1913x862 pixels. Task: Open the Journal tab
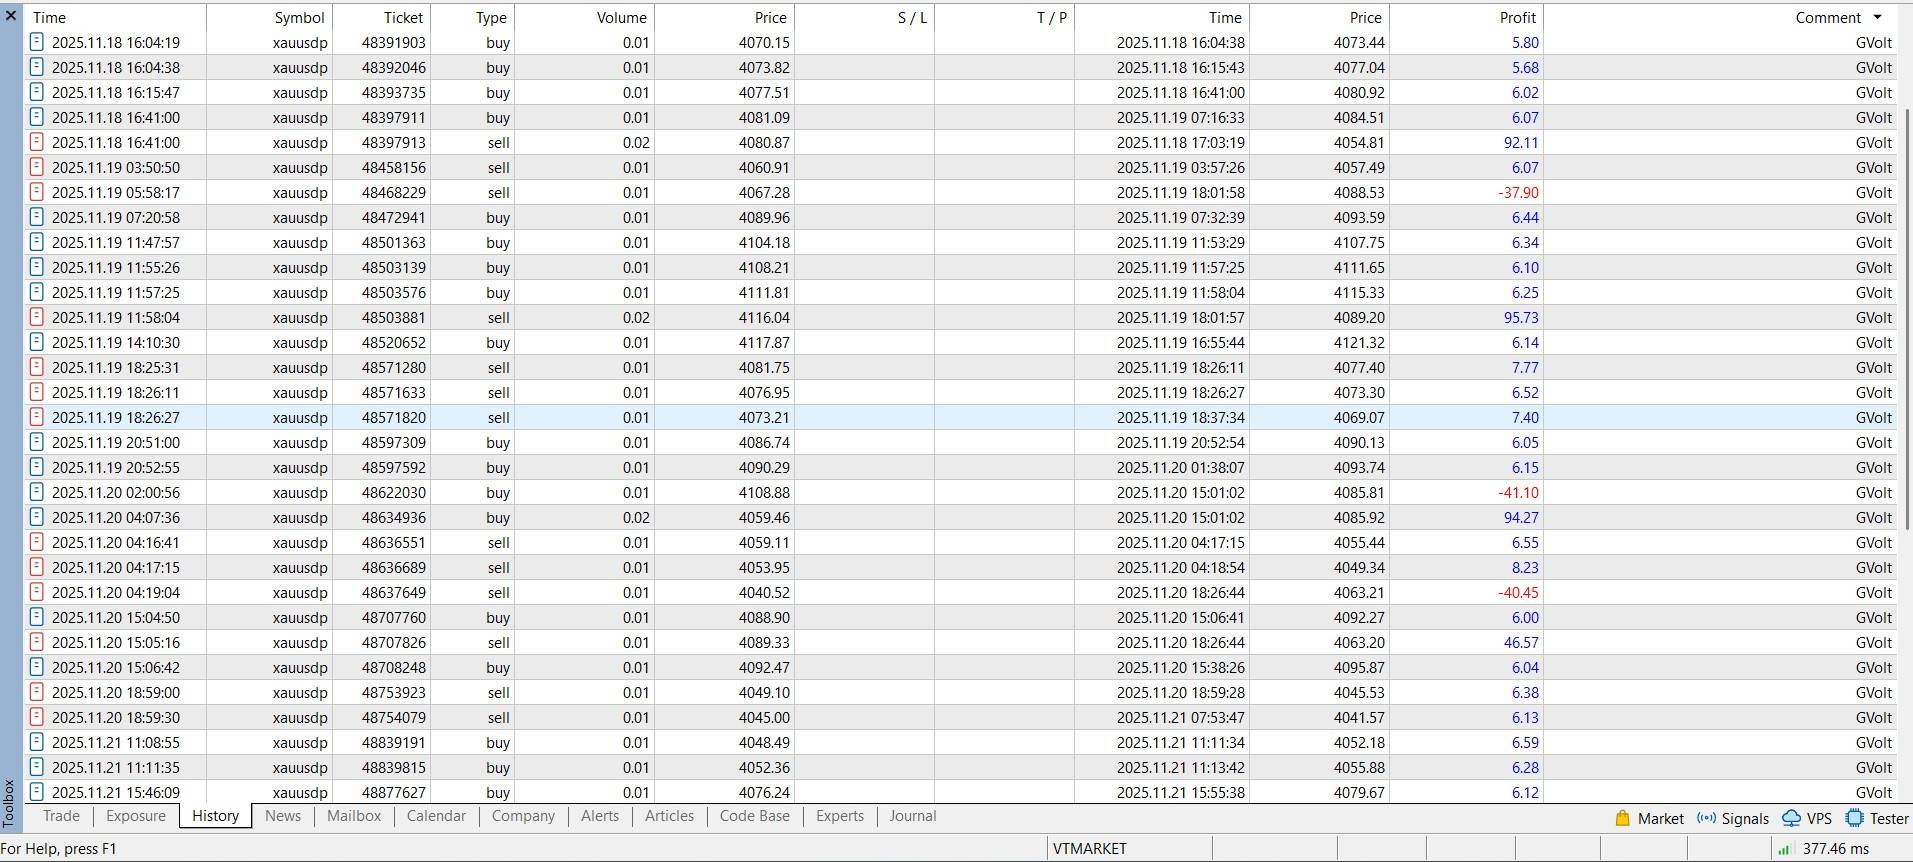click(x=913, y=816)
